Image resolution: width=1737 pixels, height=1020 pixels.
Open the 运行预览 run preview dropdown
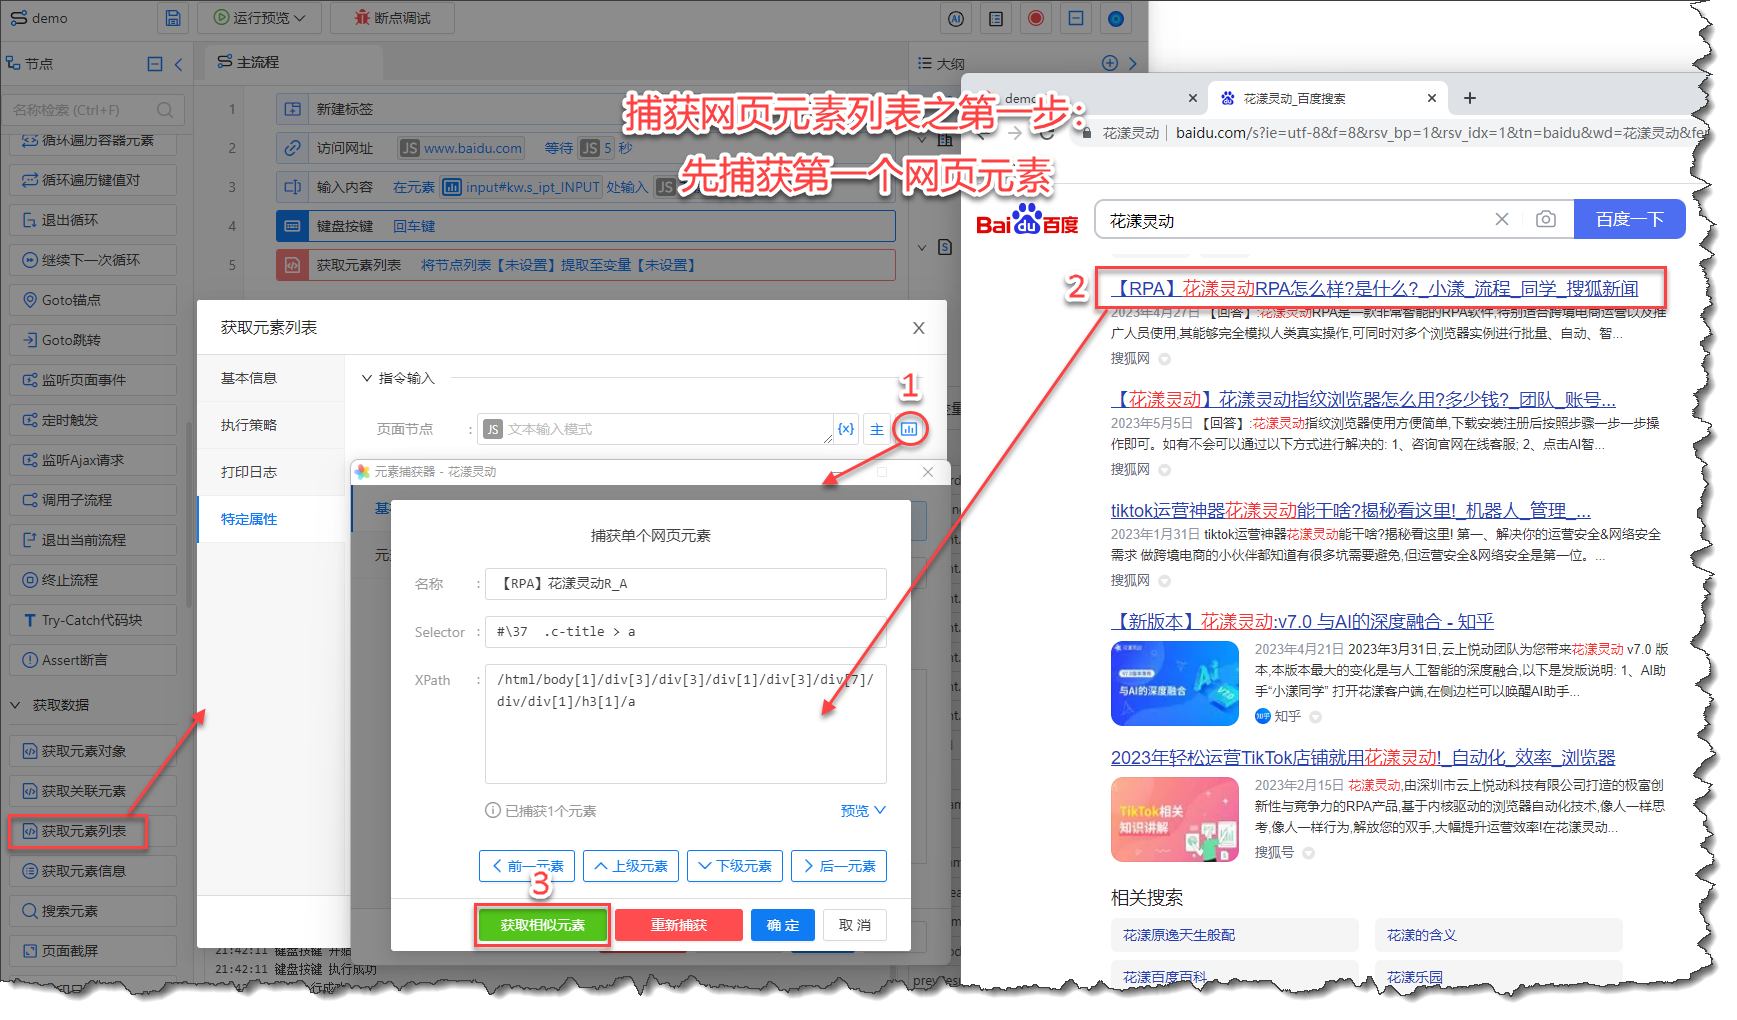(x=258, y=18)
